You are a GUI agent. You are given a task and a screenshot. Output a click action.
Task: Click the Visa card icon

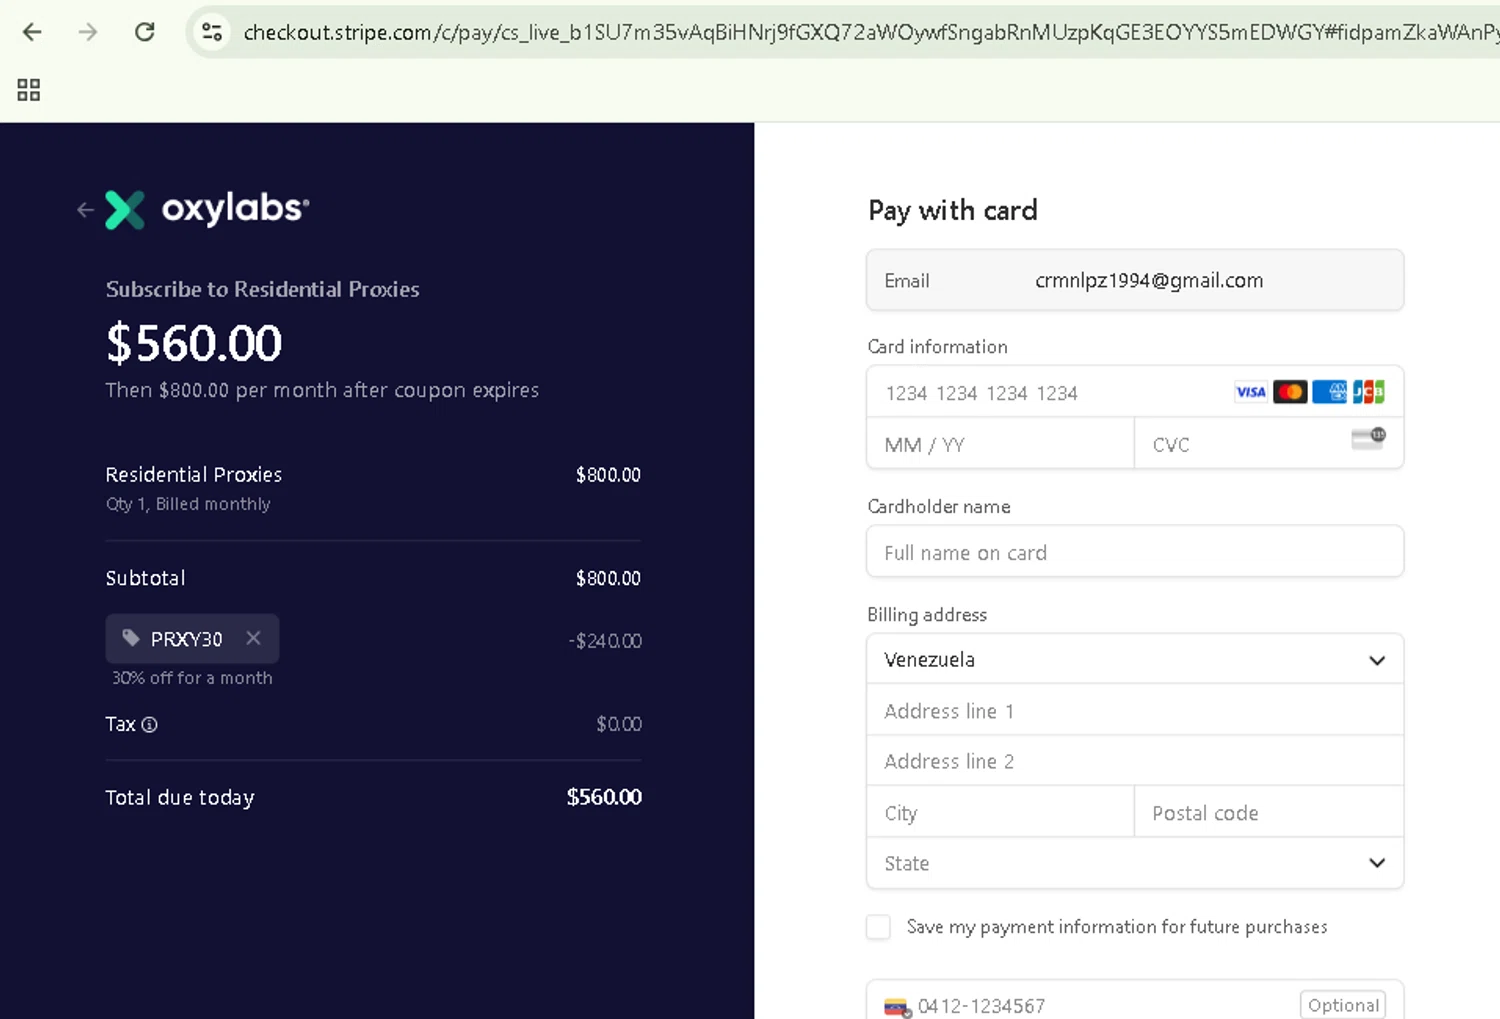[x=1250, y=392]
